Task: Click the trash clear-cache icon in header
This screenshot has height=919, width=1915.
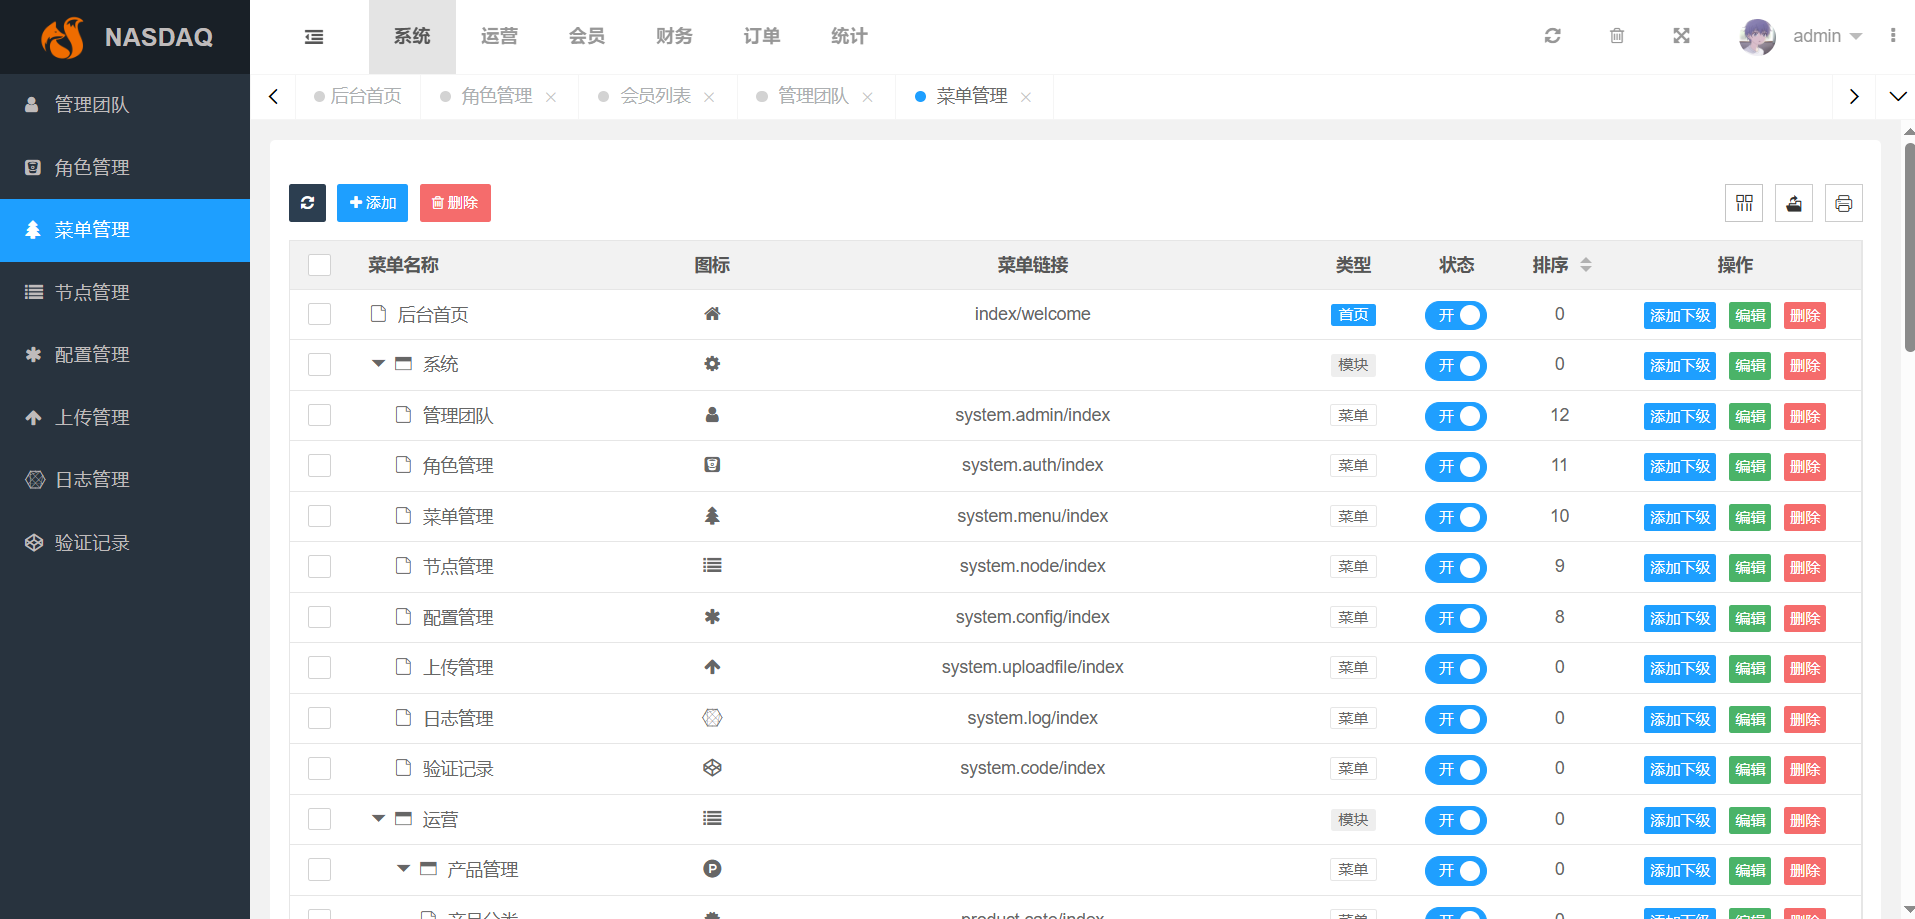Action: point(1616,36)
